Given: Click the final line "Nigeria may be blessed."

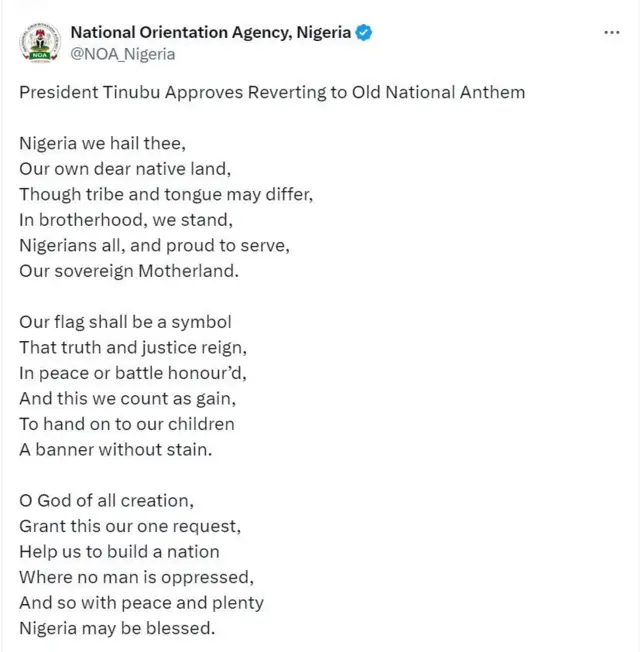Looking at the screenshot, I should click(x=117, y=628).
